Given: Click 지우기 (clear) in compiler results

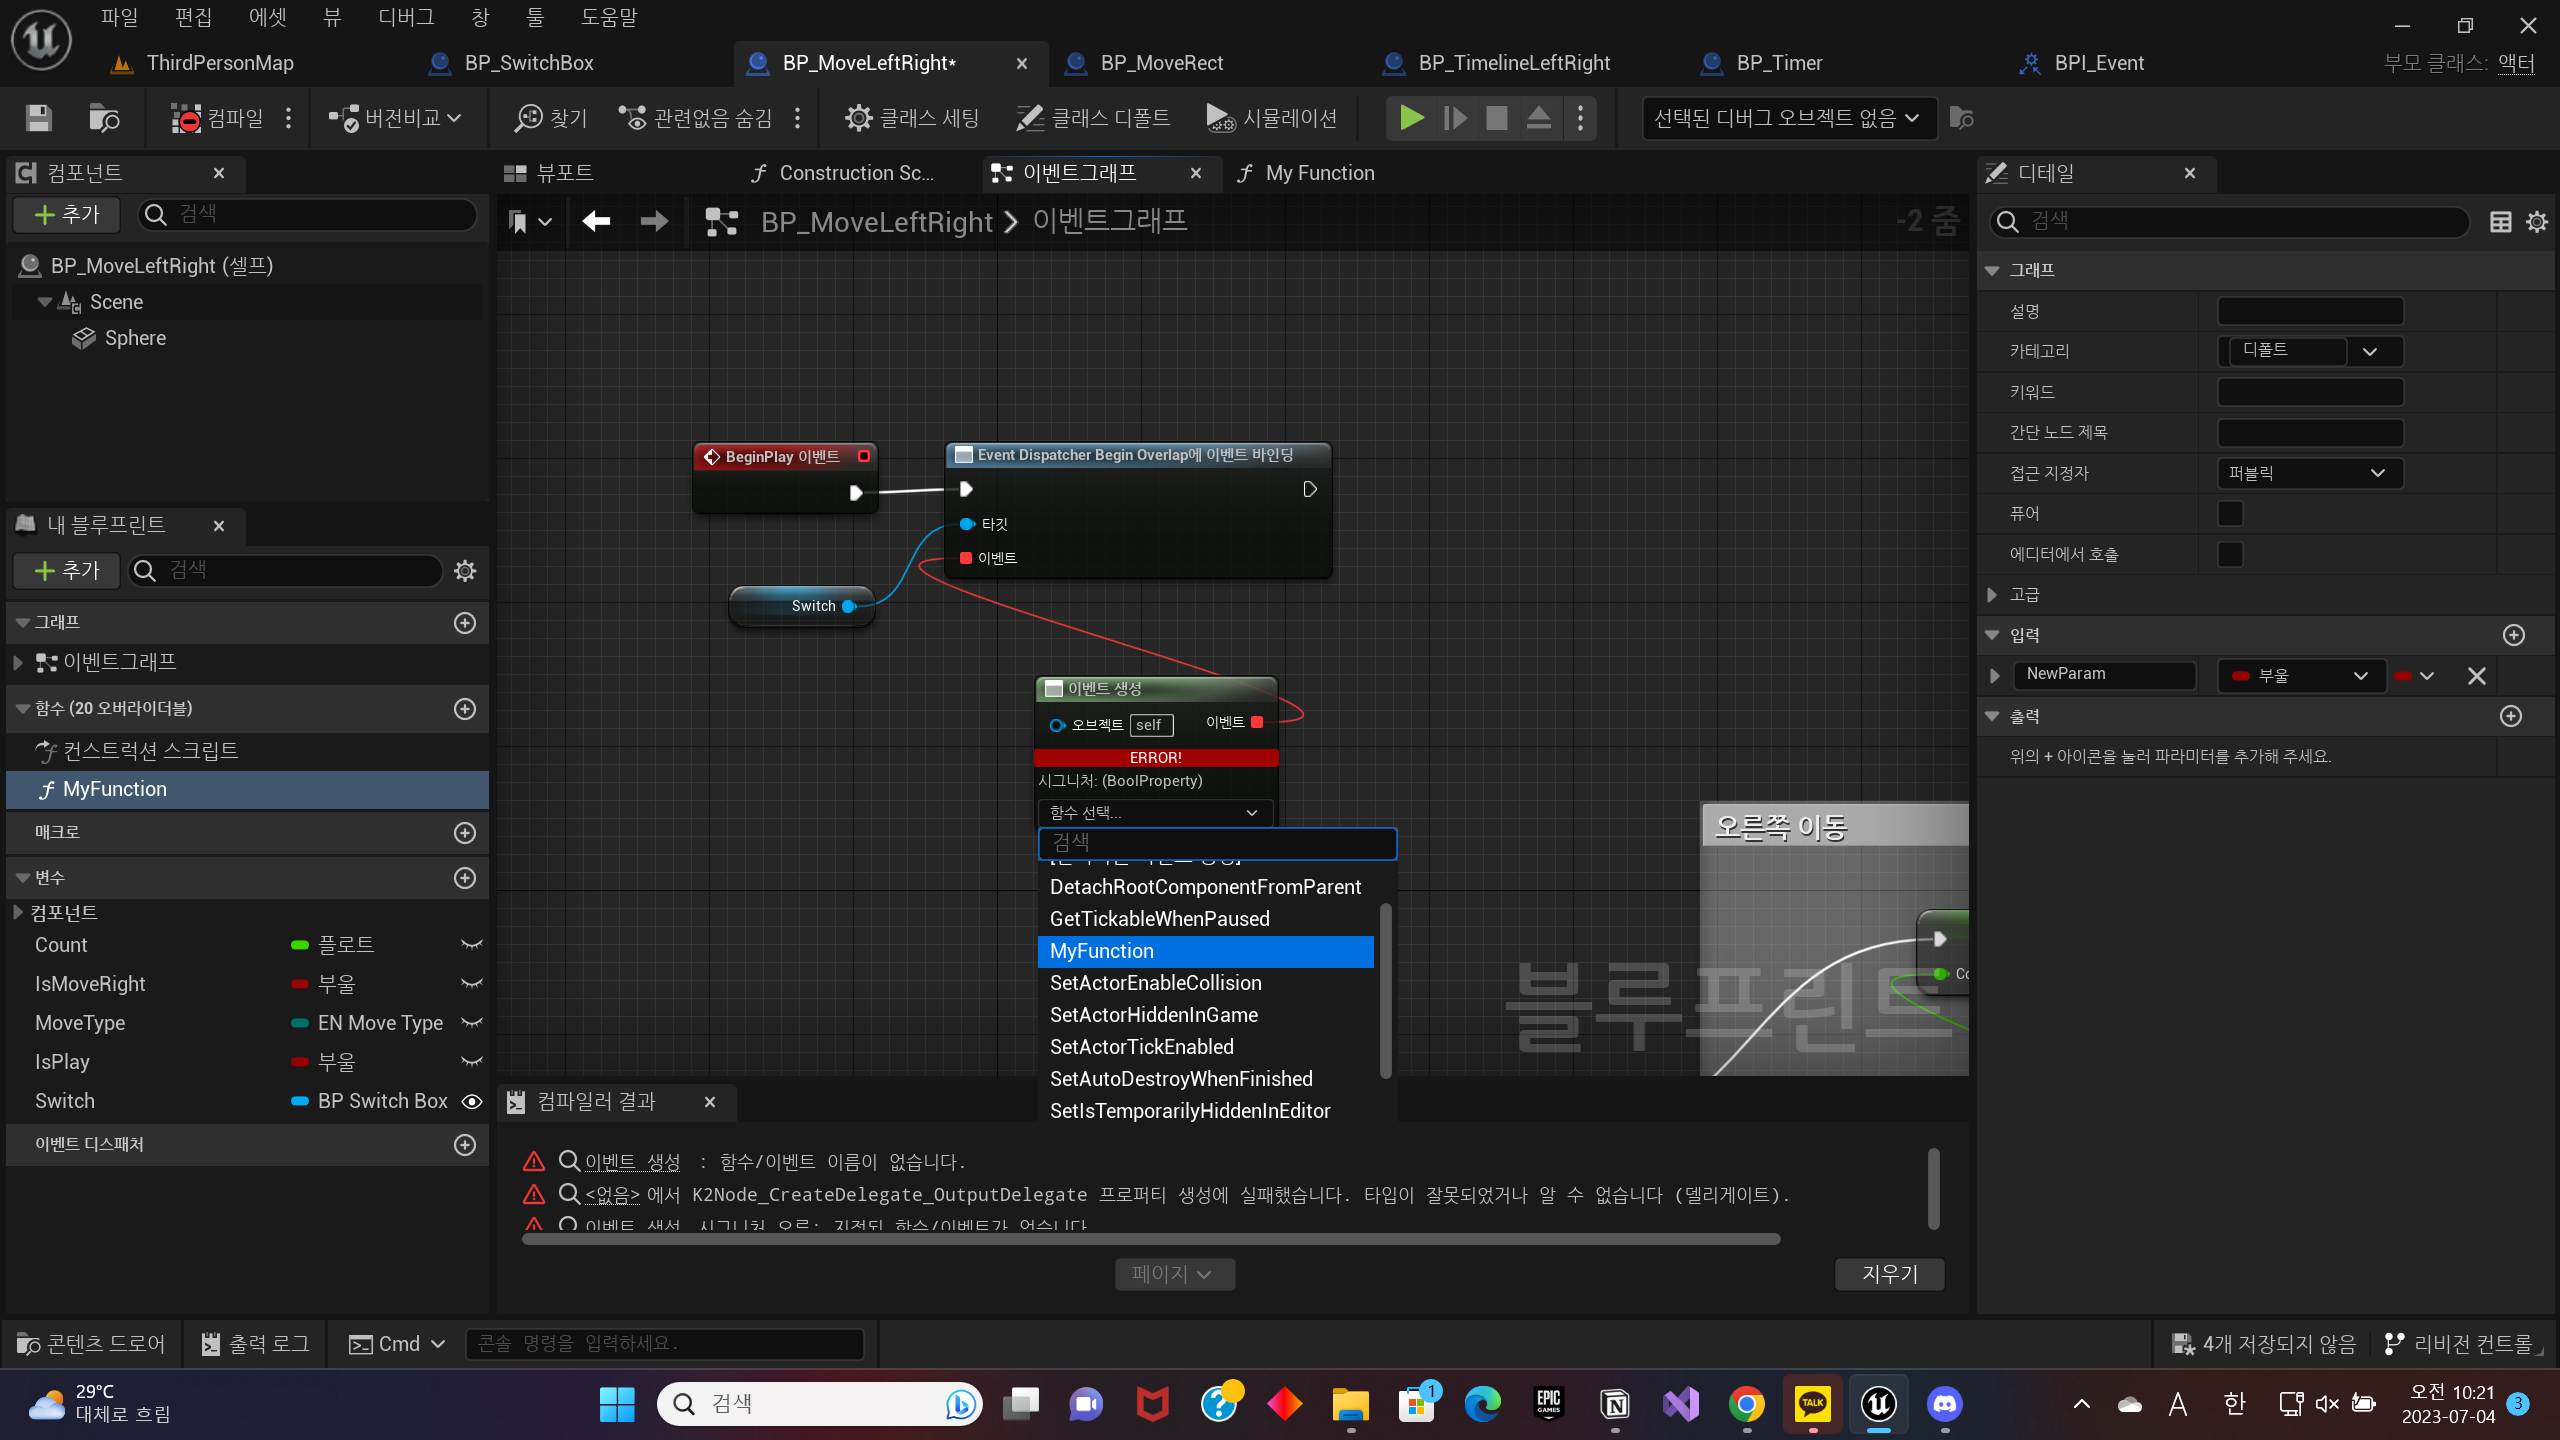Looking at the screenshot, I should click(x=1889, y=1274).
